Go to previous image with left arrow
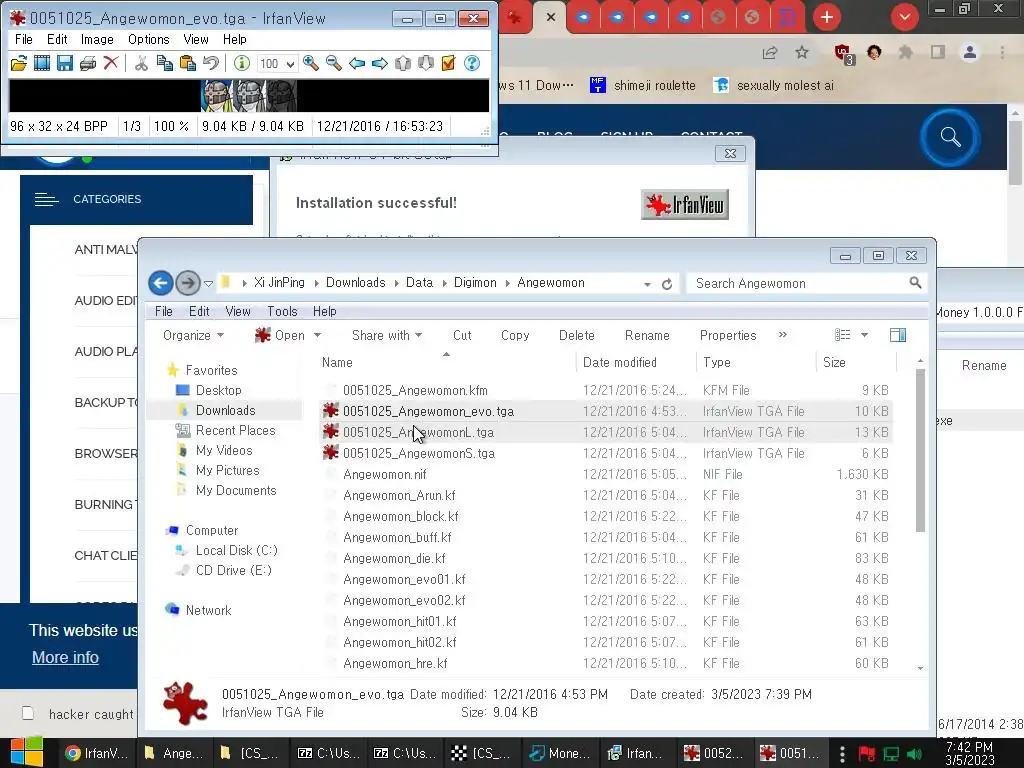The width and height of the screenshot is (1024, 768). click(x=357, y=63)
